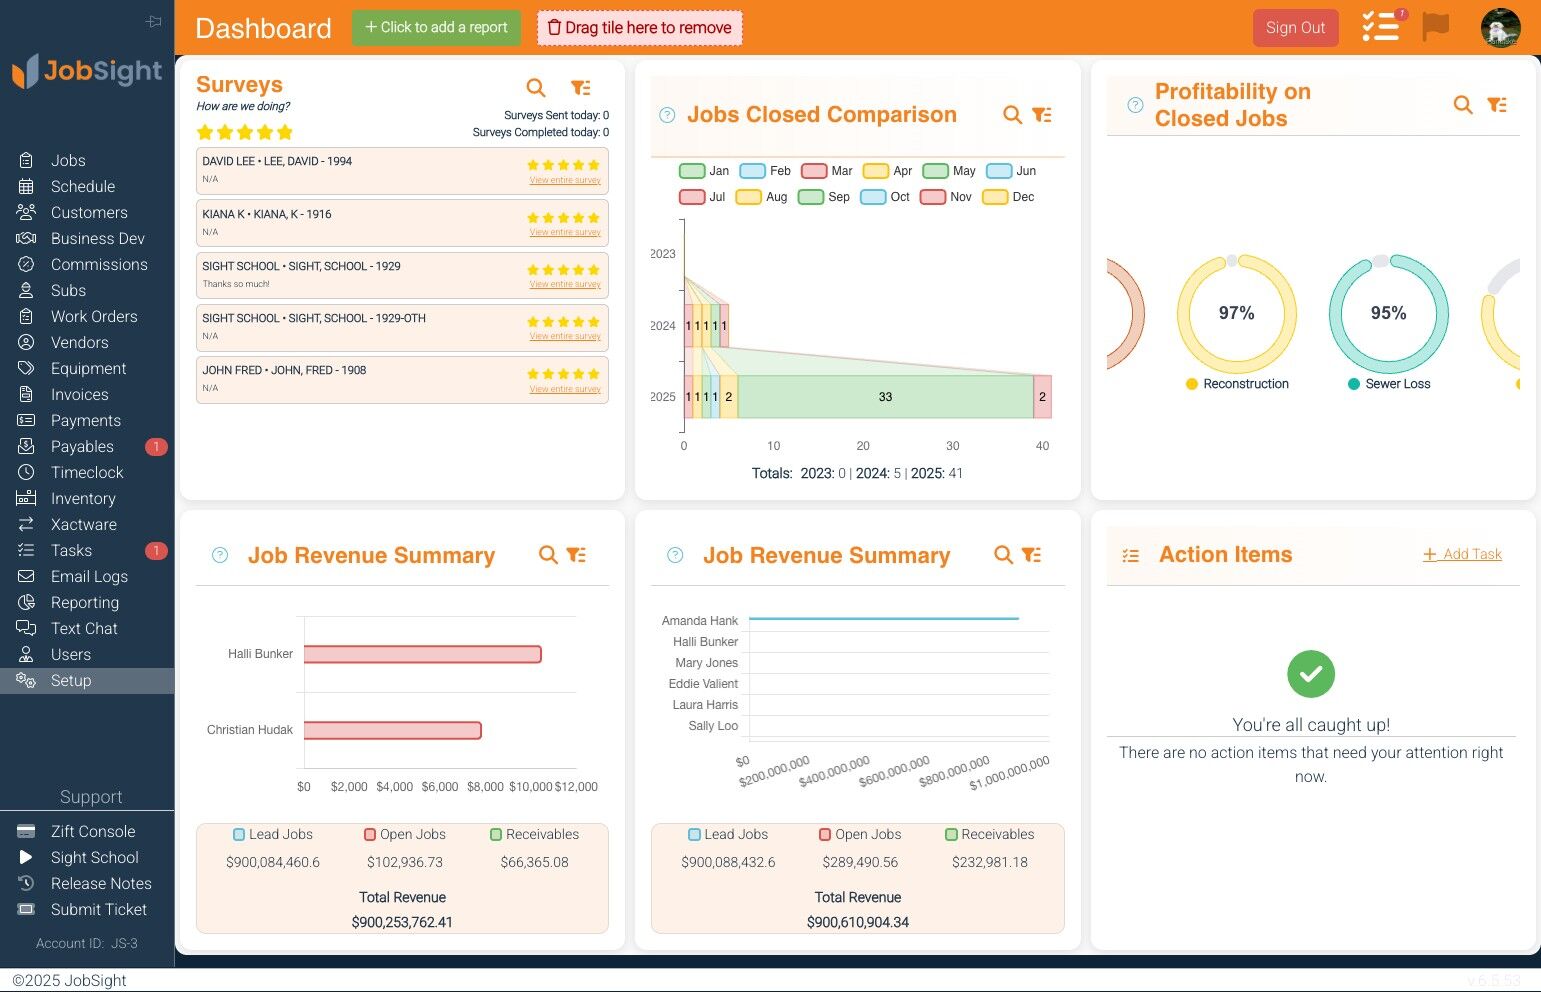Screen dimensions: 1541x992
Task: View entire survey for David Lee
Action: (x=565, y=180)
